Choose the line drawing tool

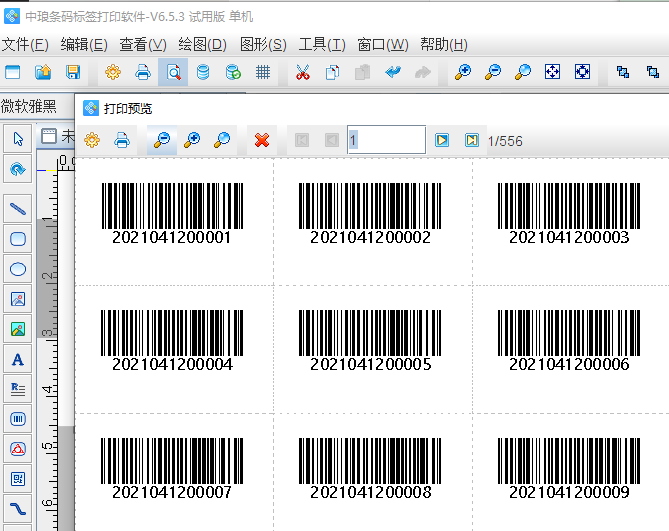coord(17,209)
